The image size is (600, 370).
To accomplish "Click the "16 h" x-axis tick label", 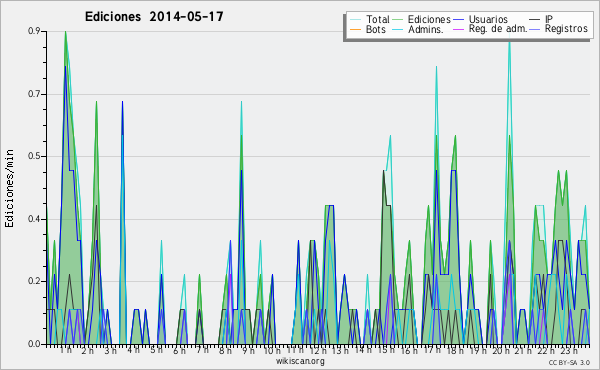I will [409, 350].
